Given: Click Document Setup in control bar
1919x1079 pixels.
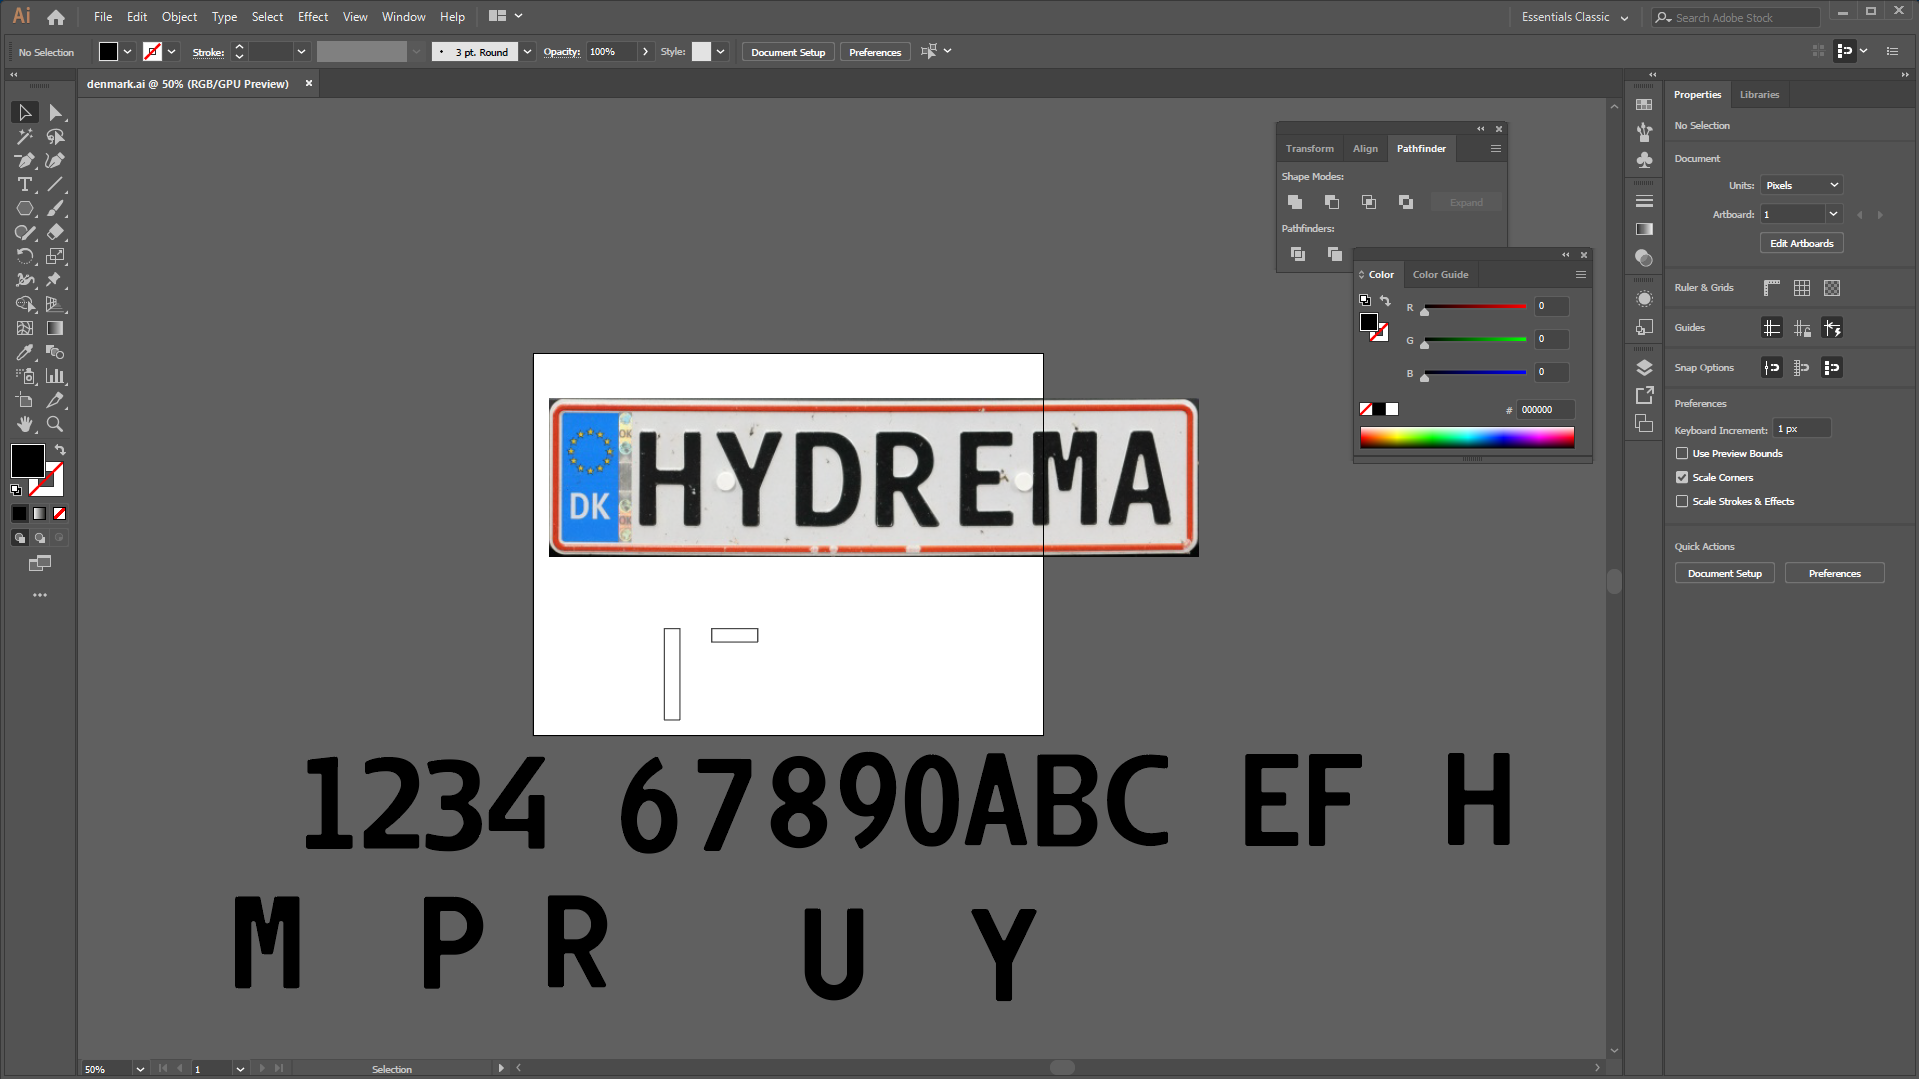Looking at the screenshot, I should tap(788, 52).
